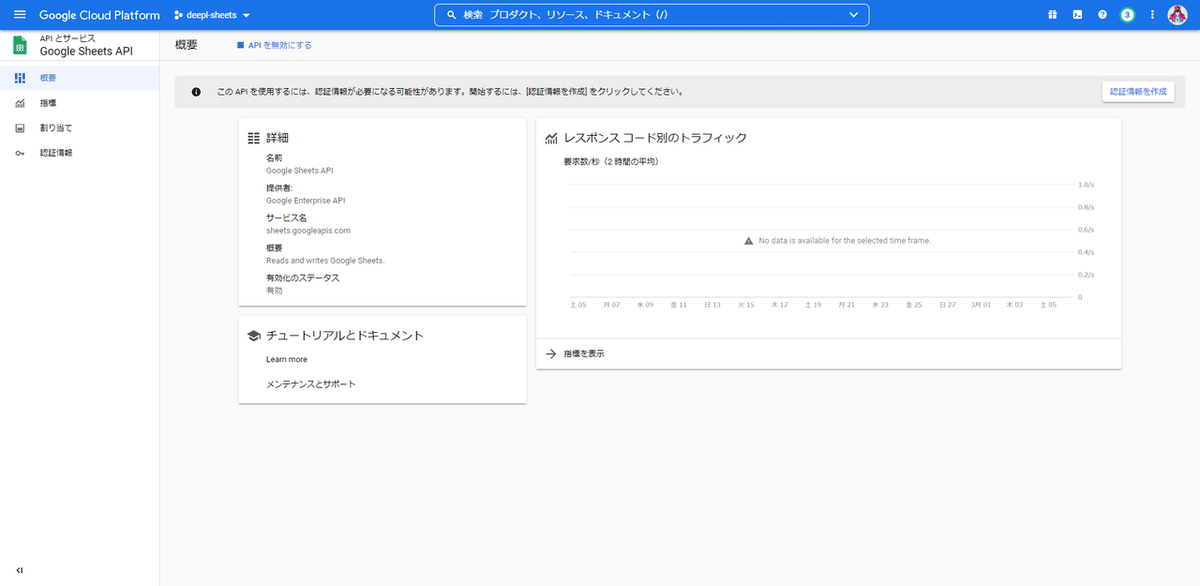
Task: Open the gift free trial icon
Action: click(x=1052, y=15)
